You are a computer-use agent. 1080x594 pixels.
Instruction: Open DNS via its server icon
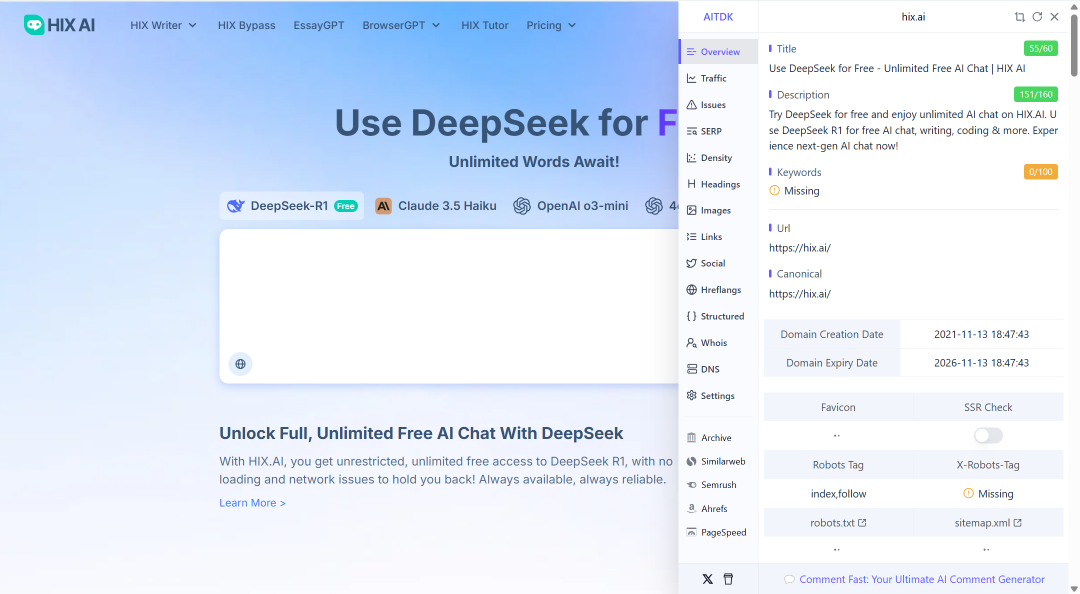click(692, 369)
